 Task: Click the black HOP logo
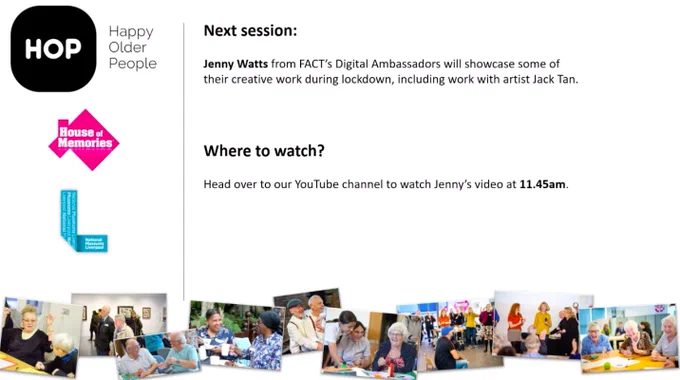pos(53,49)
